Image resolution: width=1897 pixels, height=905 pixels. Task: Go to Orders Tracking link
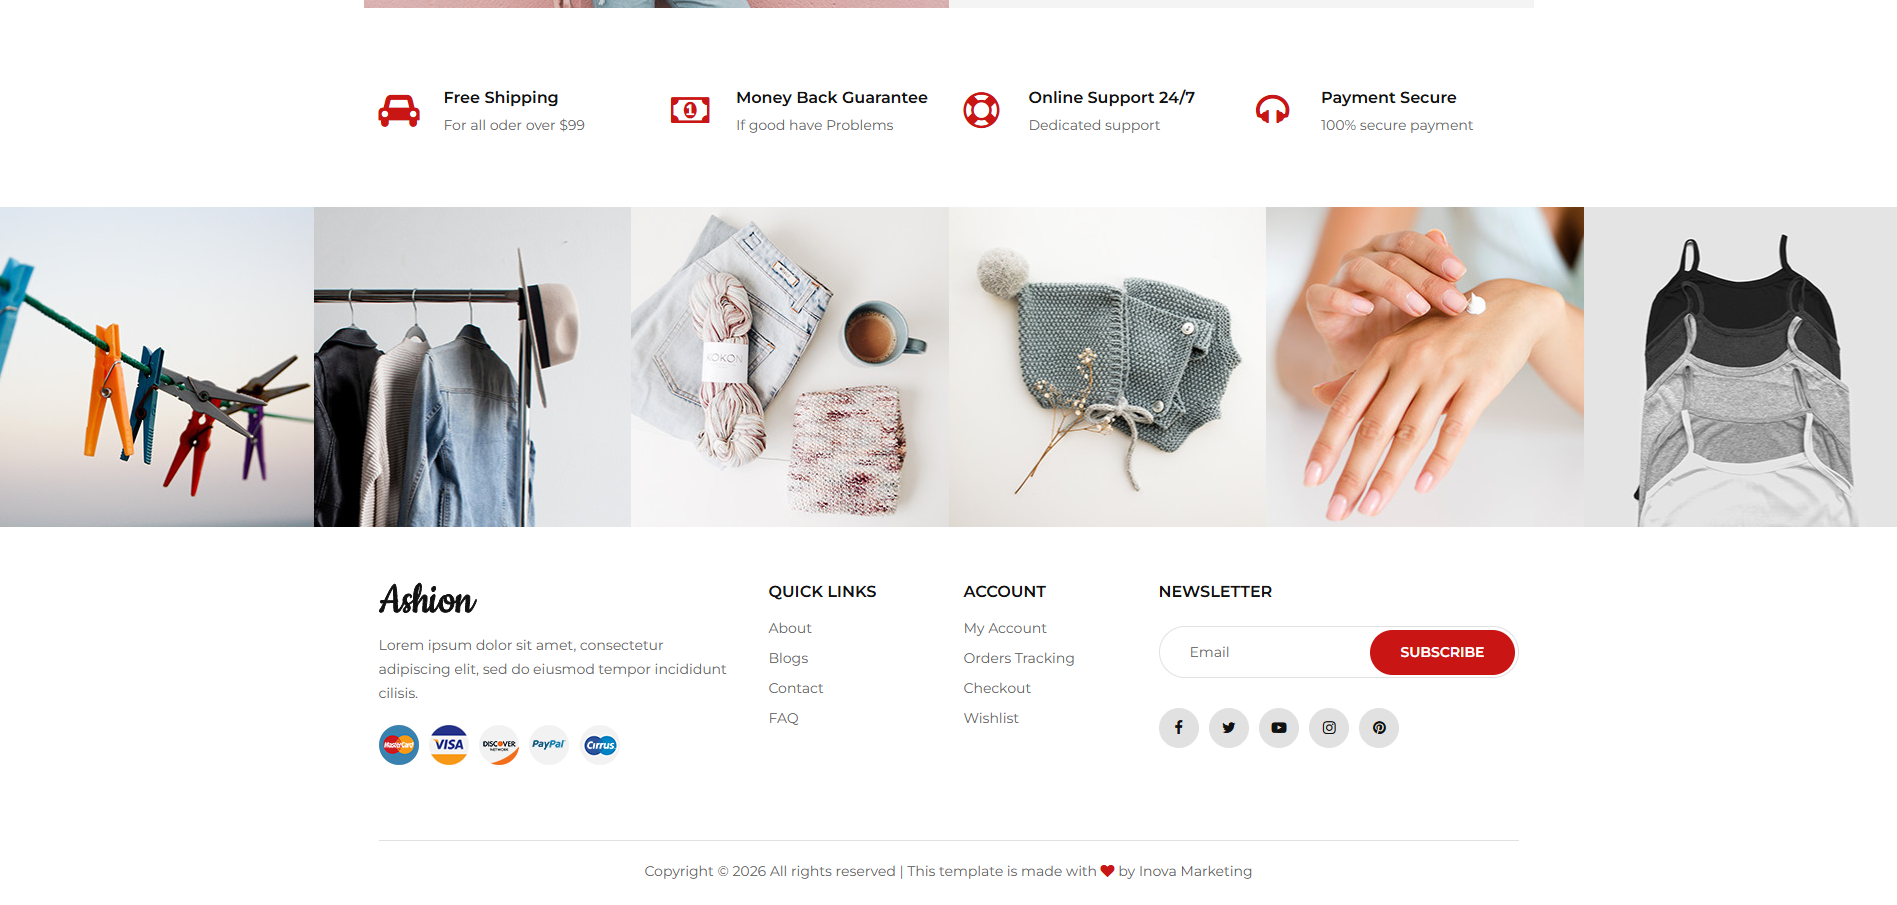[1019, 658]
